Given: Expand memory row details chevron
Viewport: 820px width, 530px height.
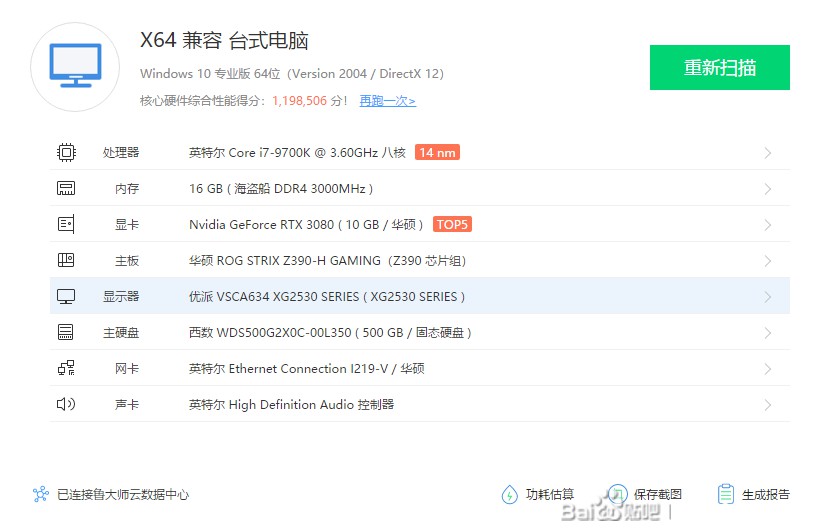Looking at the screenshot, I should [768, 189].
